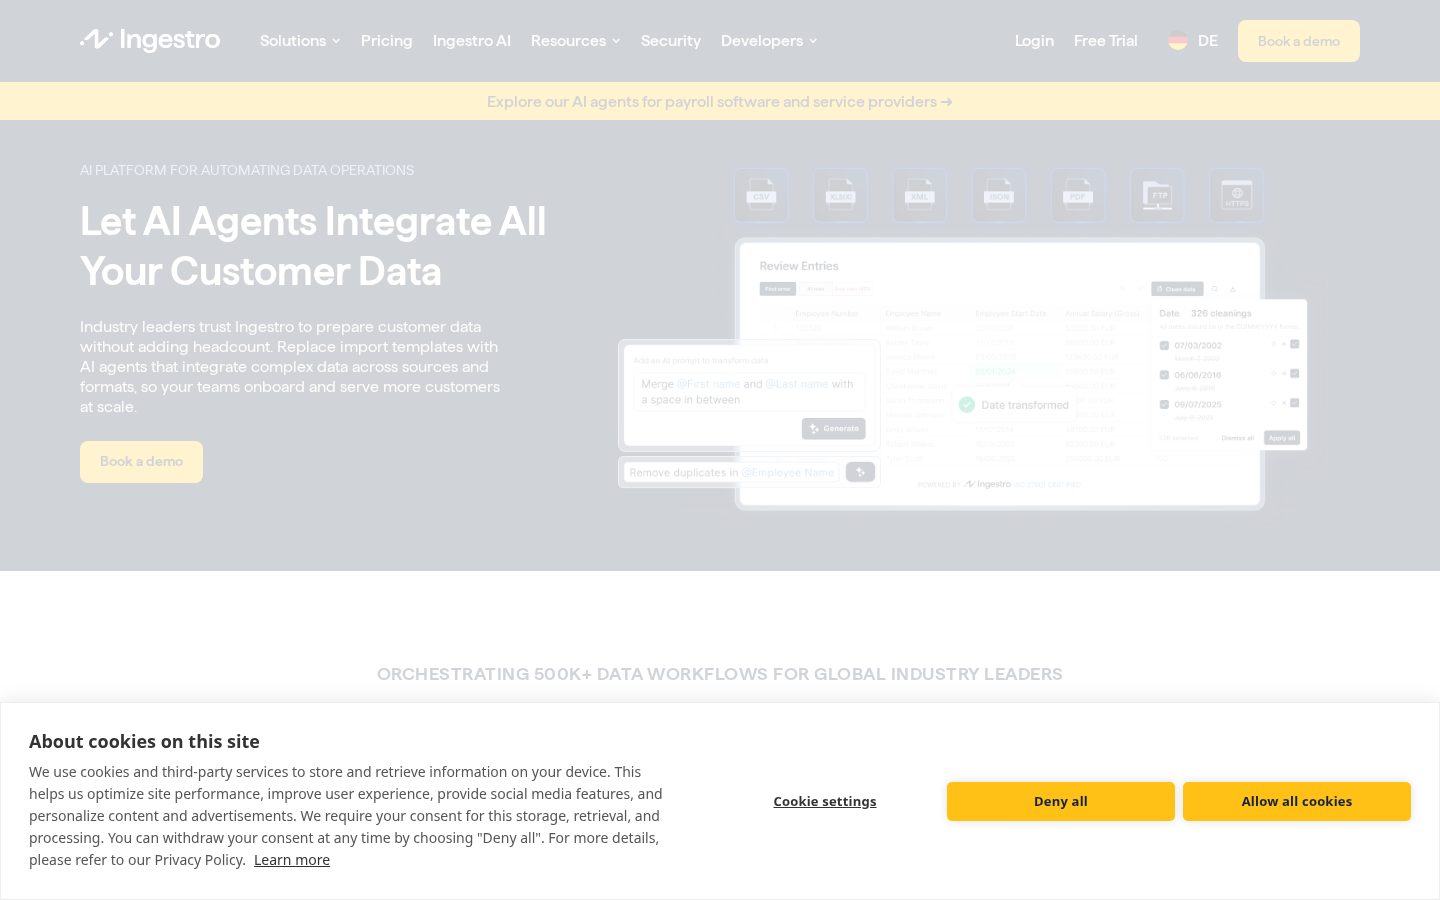
Task: Click the Review Entries heading
Action: (x=799, y=266)
